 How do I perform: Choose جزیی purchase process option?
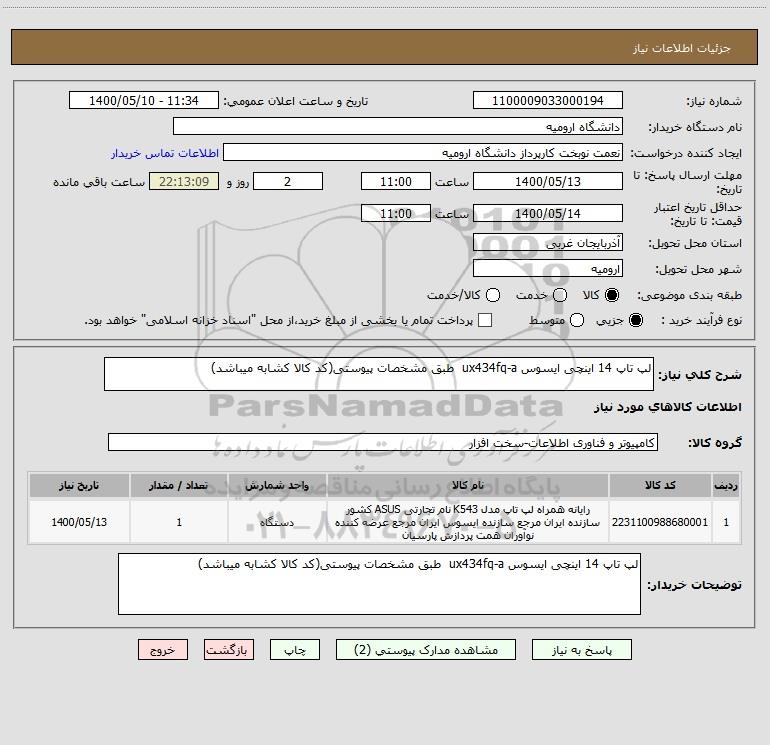tap(636, 320)
